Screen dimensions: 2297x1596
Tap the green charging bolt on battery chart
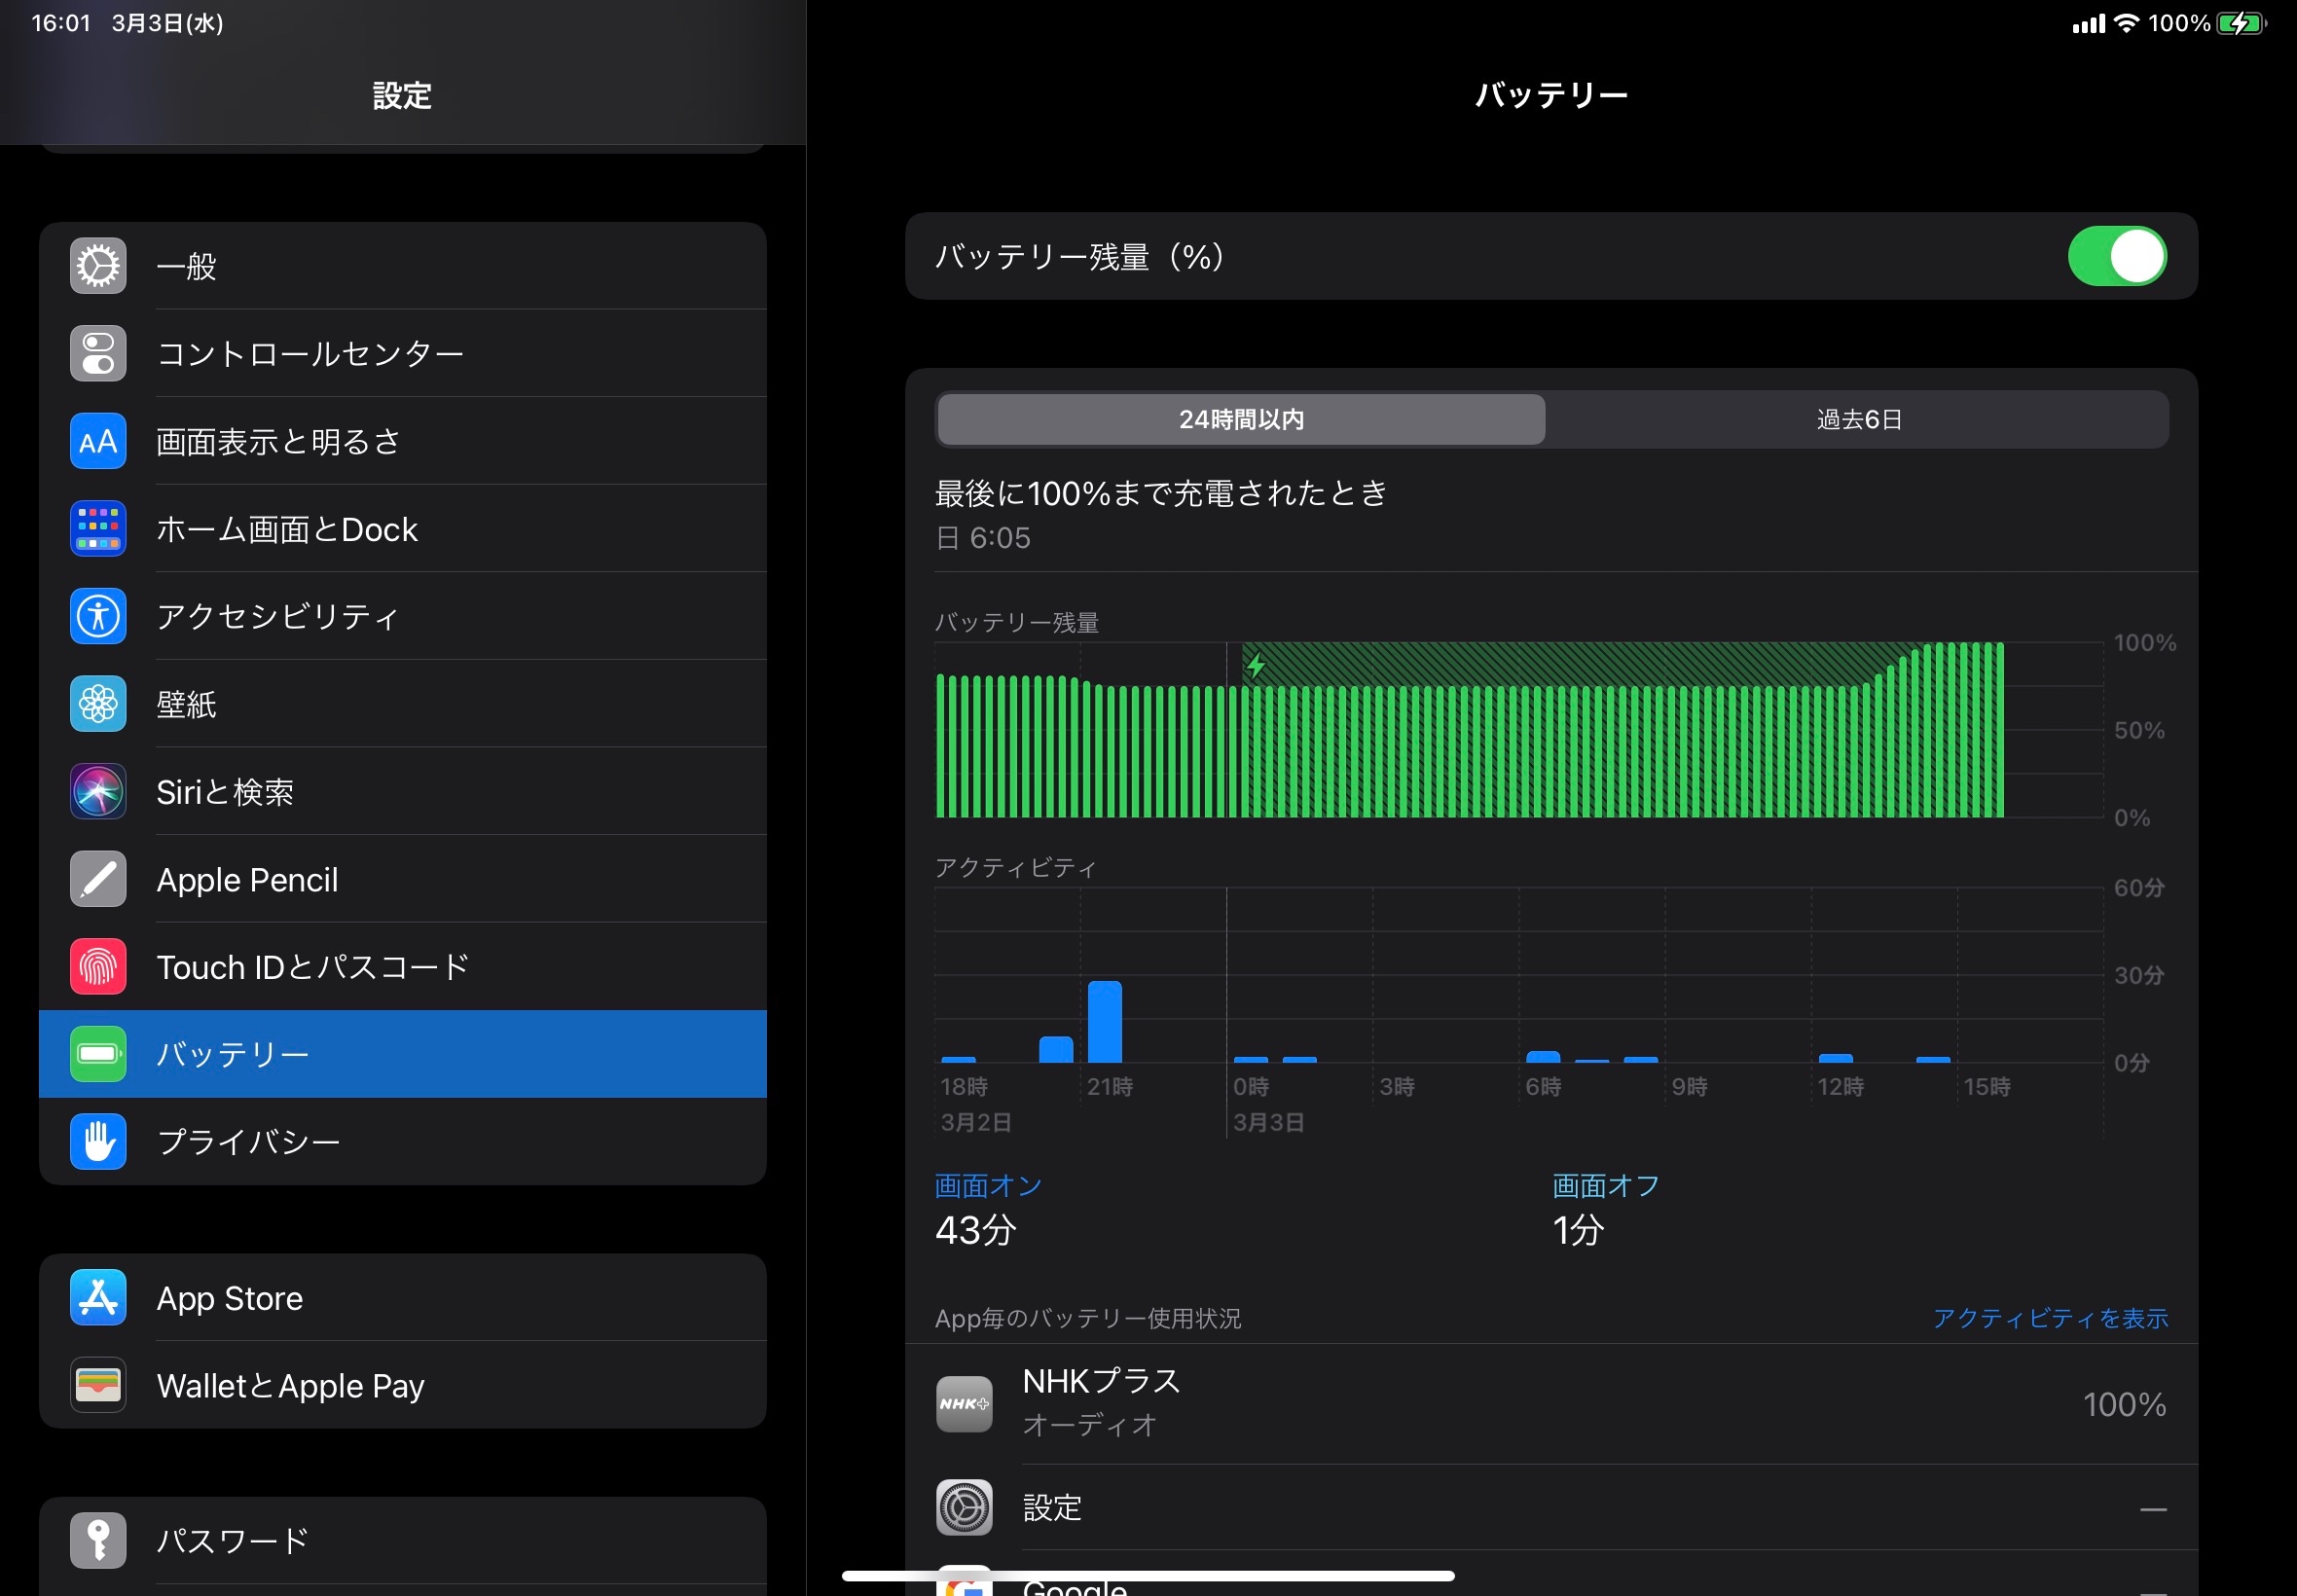point(1255,665)
